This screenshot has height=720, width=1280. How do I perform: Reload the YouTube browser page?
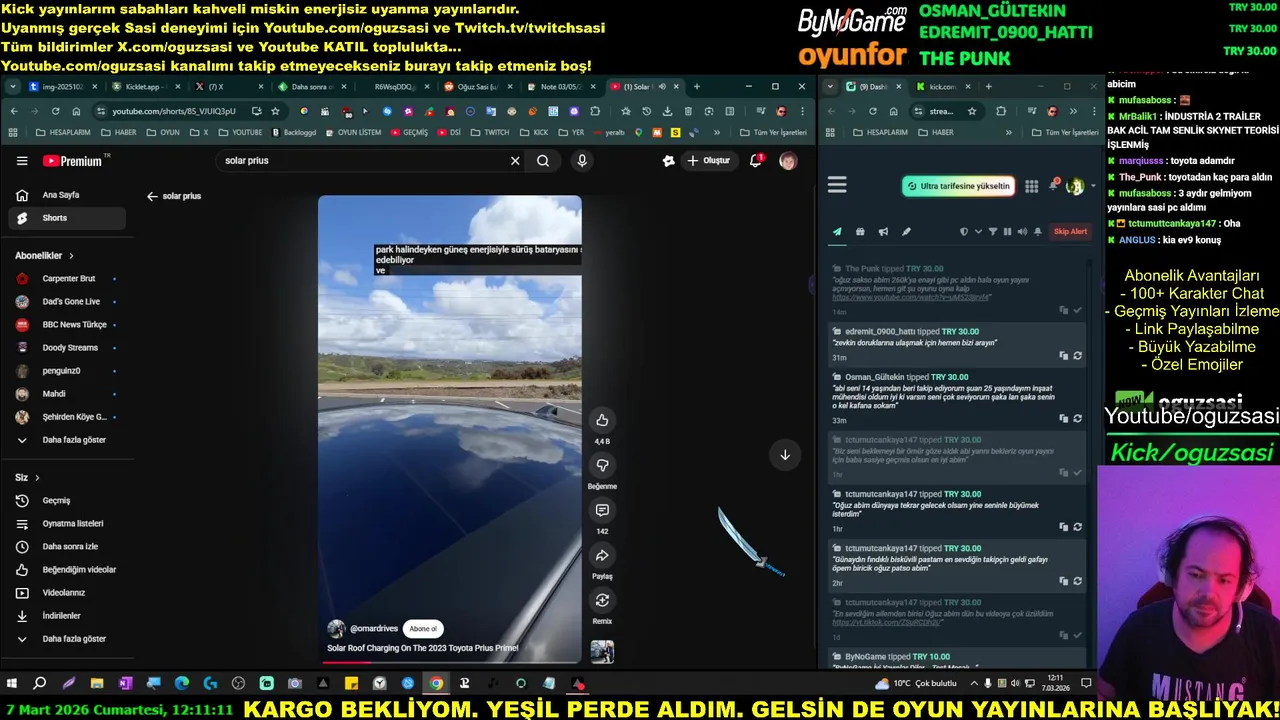[x=55, y=111]
